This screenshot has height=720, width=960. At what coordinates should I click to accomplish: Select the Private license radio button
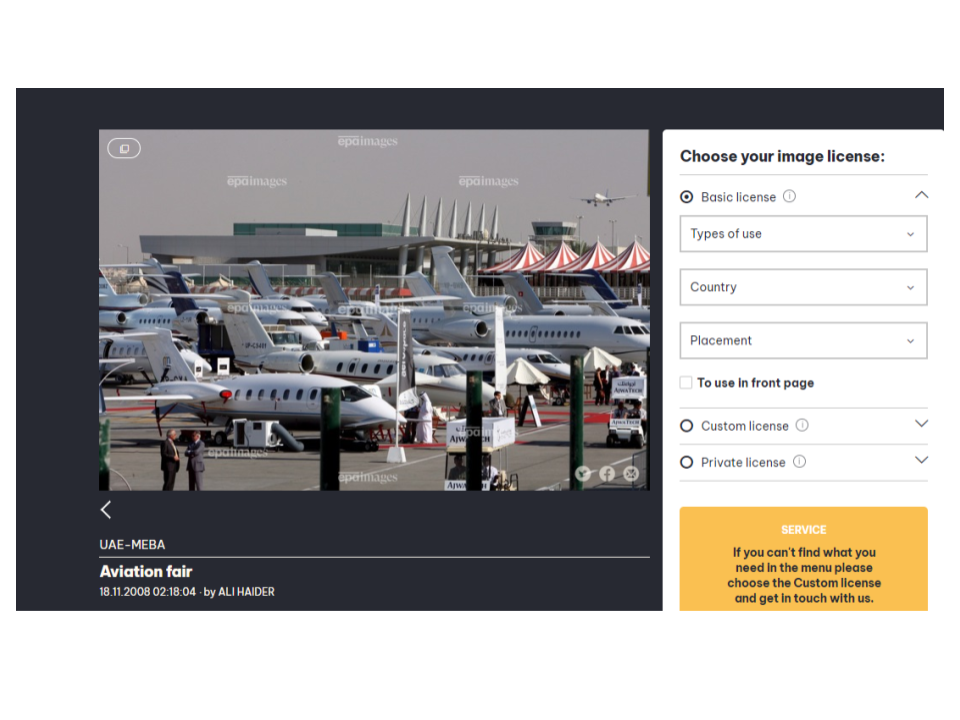click(687, 462)
